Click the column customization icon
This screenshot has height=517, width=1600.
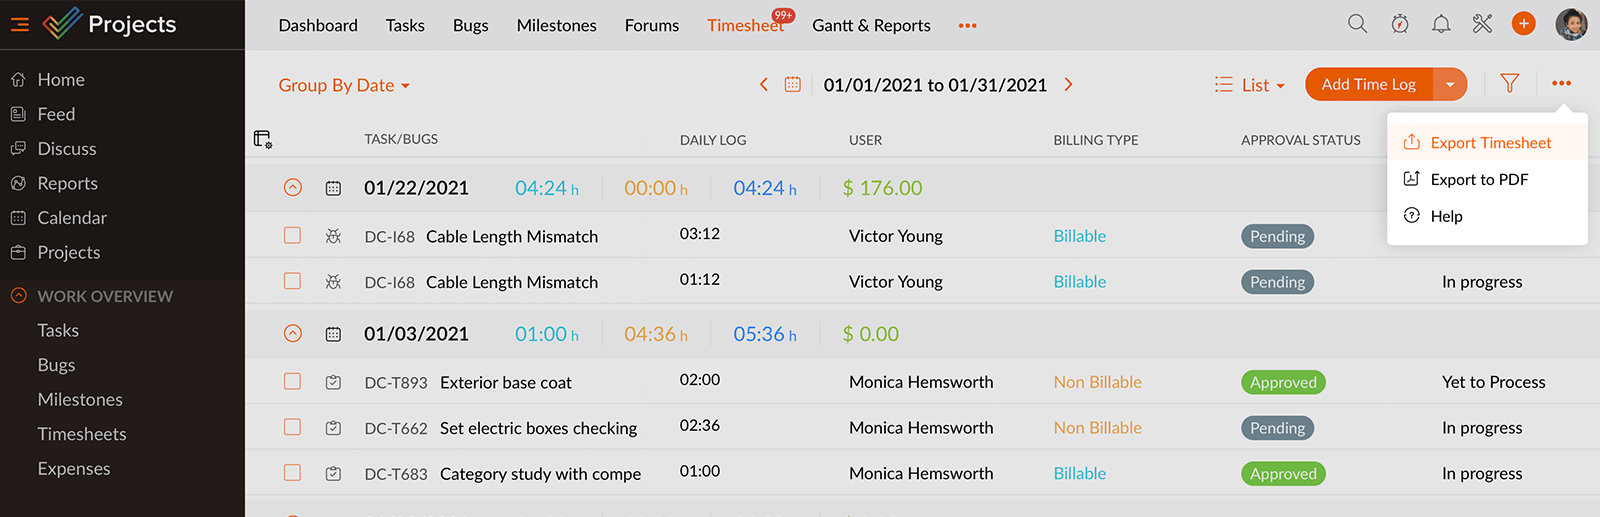263,139
